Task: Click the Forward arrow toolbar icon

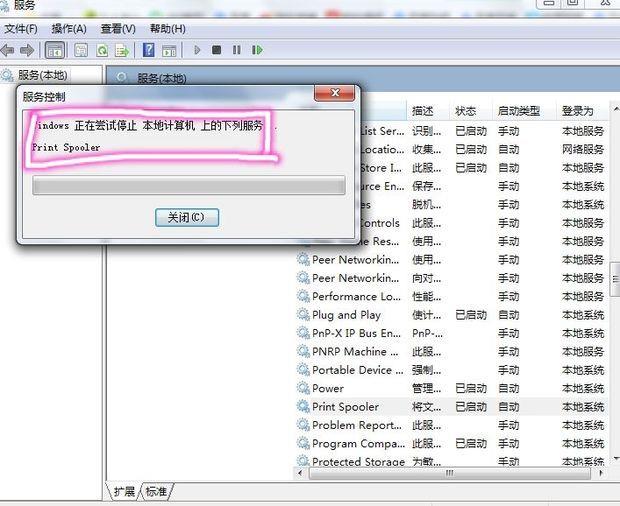Action: pyautogui.click(x=27, y=50)
